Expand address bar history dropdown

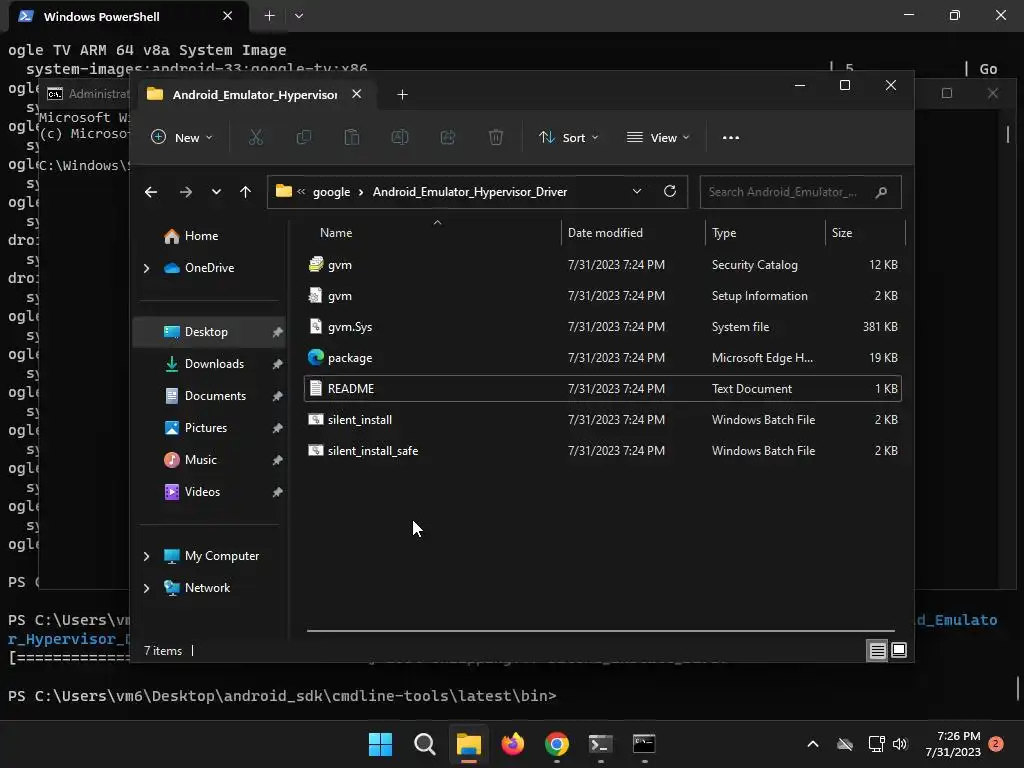637,191
